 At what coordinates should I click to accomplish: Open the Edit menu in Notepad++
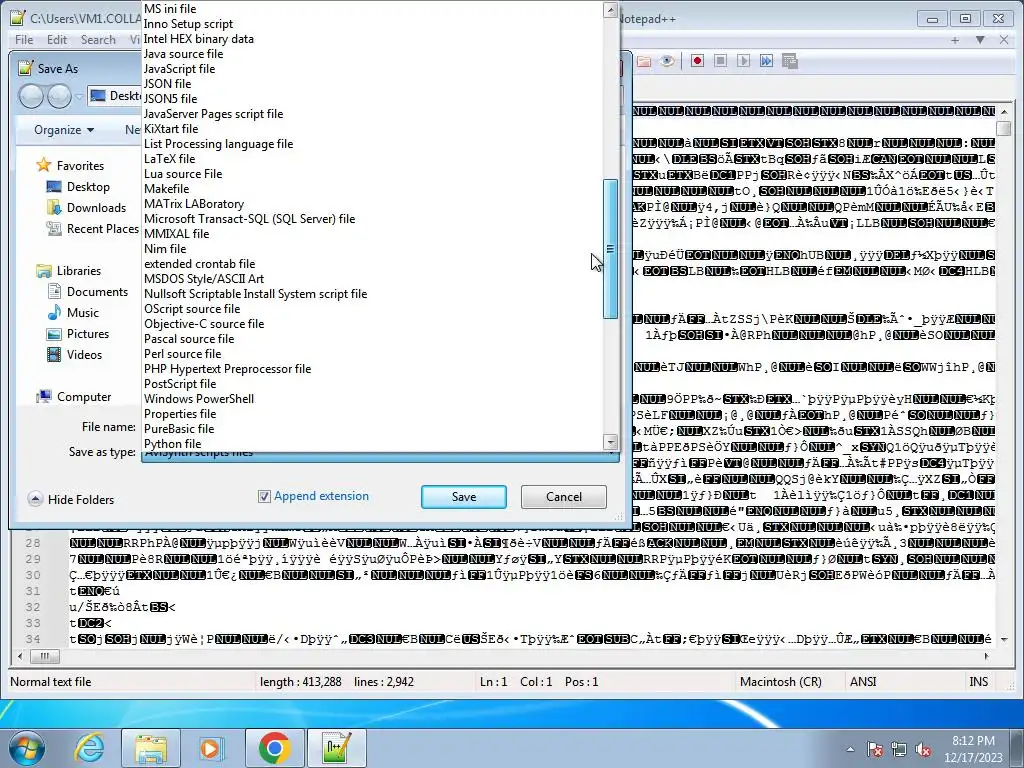[57, 40]
